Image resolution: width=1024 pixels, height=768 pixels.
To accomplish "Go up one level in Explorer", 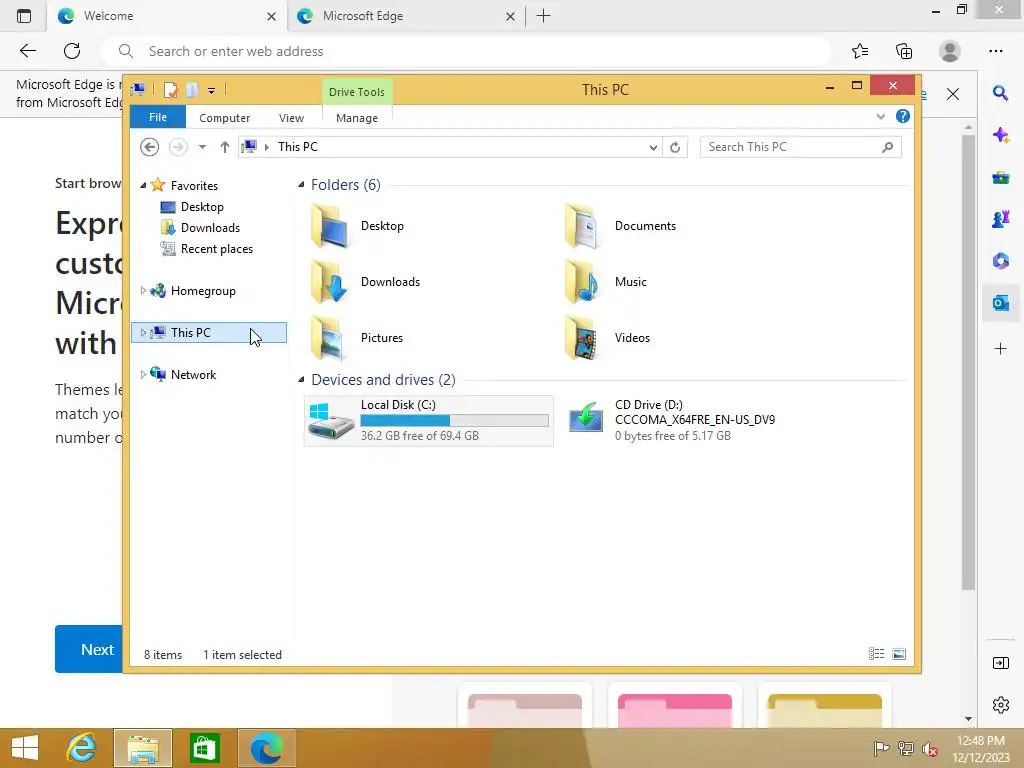I will click(x=225, y=147).
